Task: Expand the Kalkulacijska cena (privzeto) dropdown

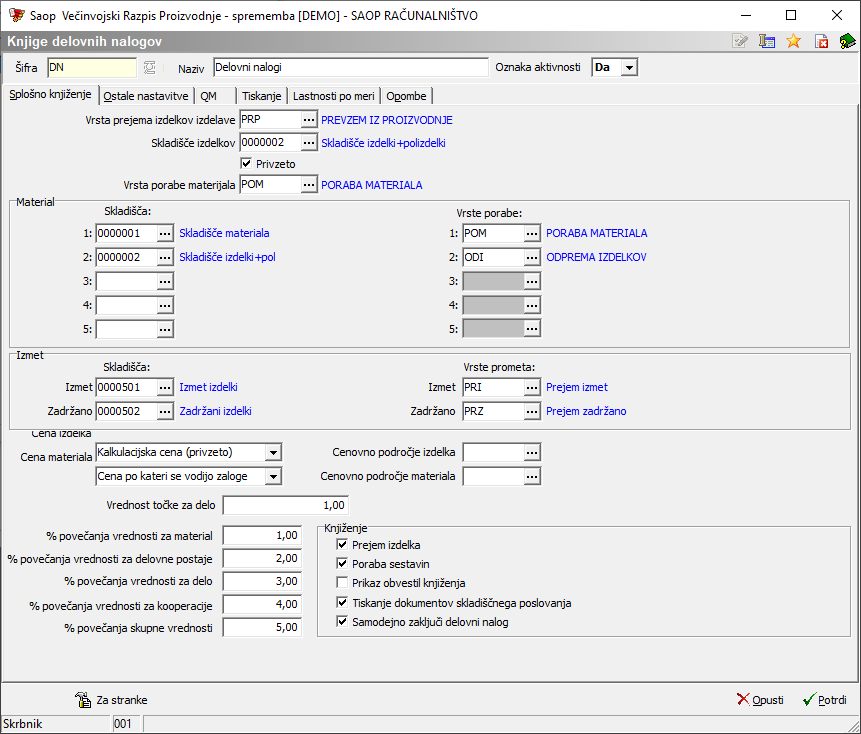Action: point(273,452)
